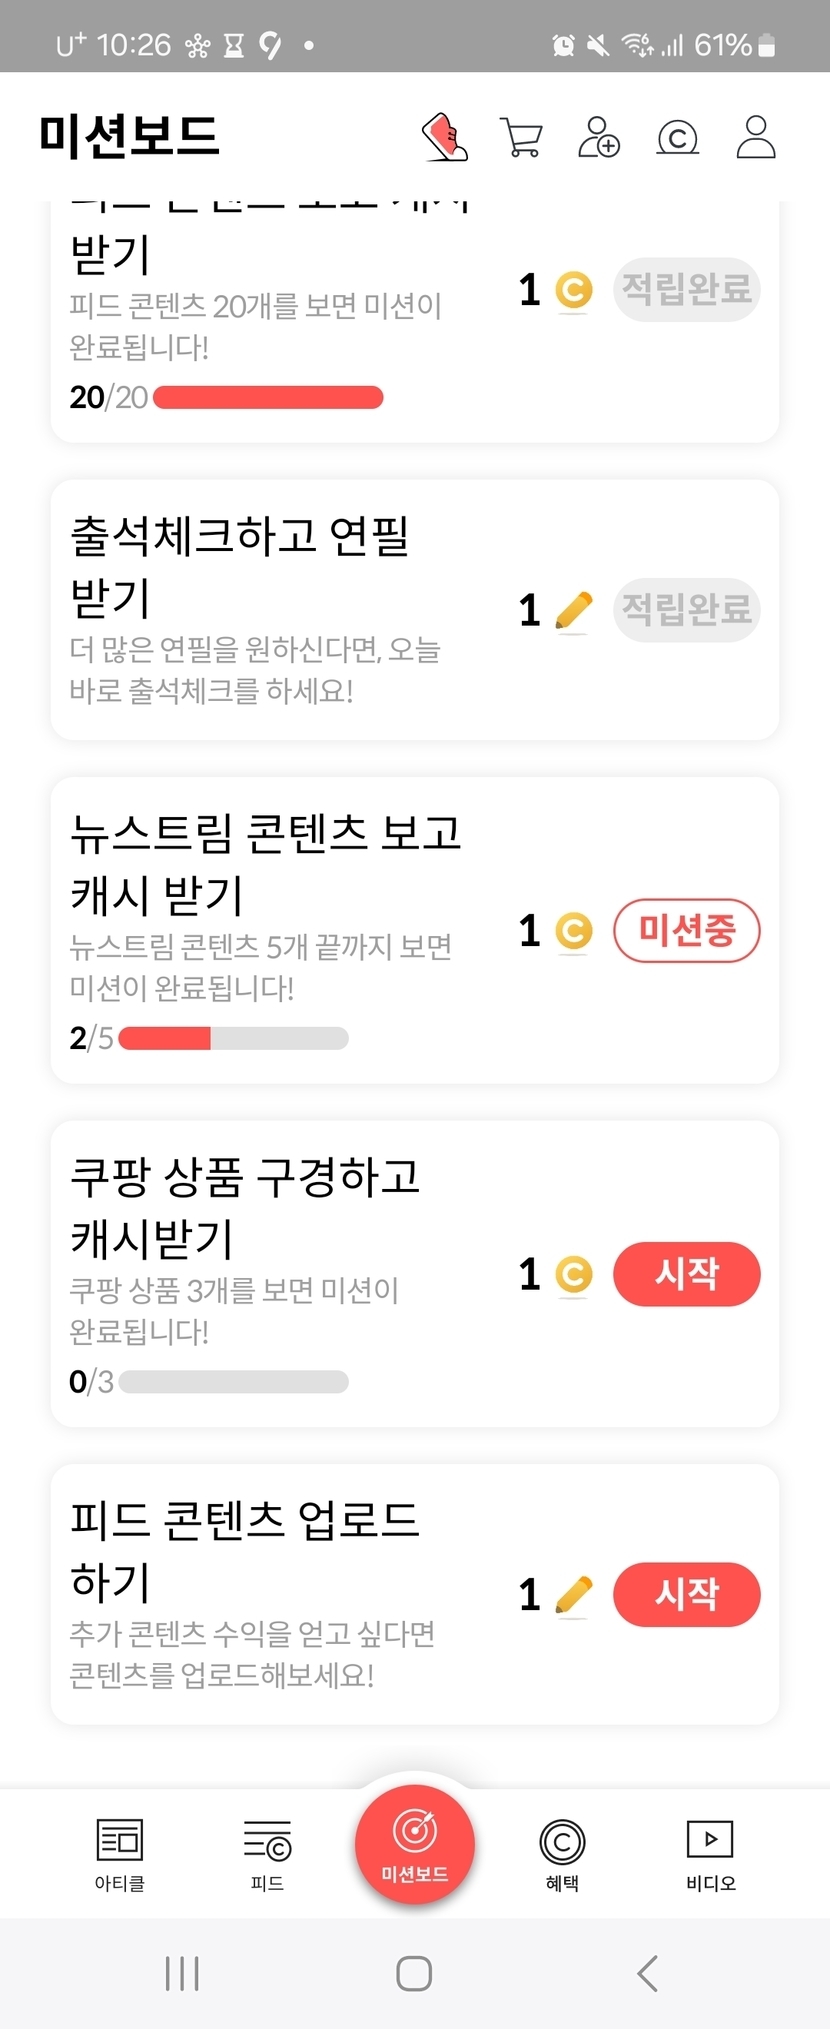Viewport: 830px width, 2029px height.
Task: Go to the 비디오 tab
Action: point(710,1853)
